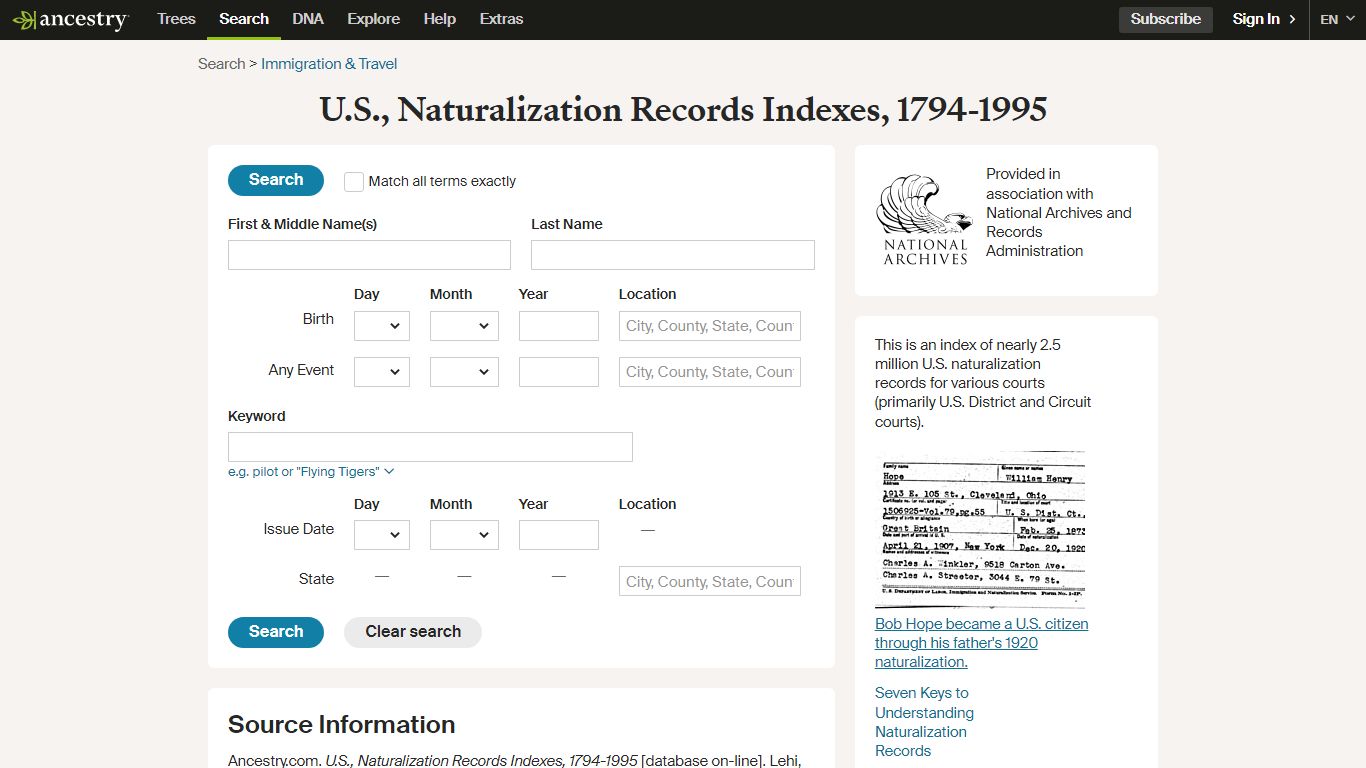Open the Bob Hope naturalization link
This screenshot has width=1366, height=768.
tap(981, 643)
